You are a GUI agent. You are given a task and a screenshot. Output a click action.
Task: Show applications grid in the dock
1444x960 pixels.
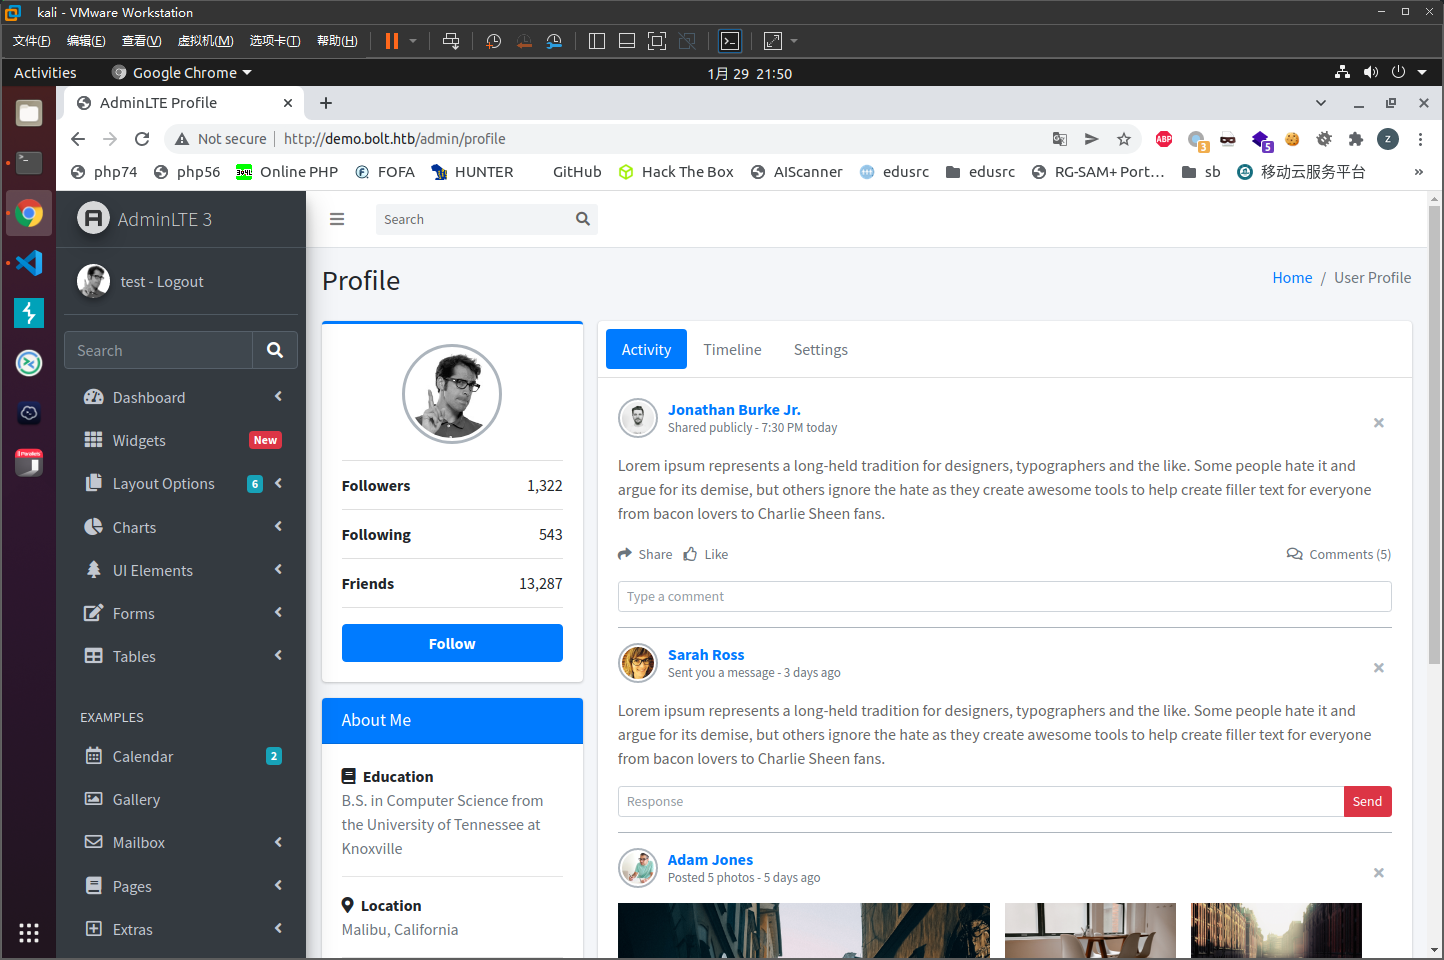[29, 932]
